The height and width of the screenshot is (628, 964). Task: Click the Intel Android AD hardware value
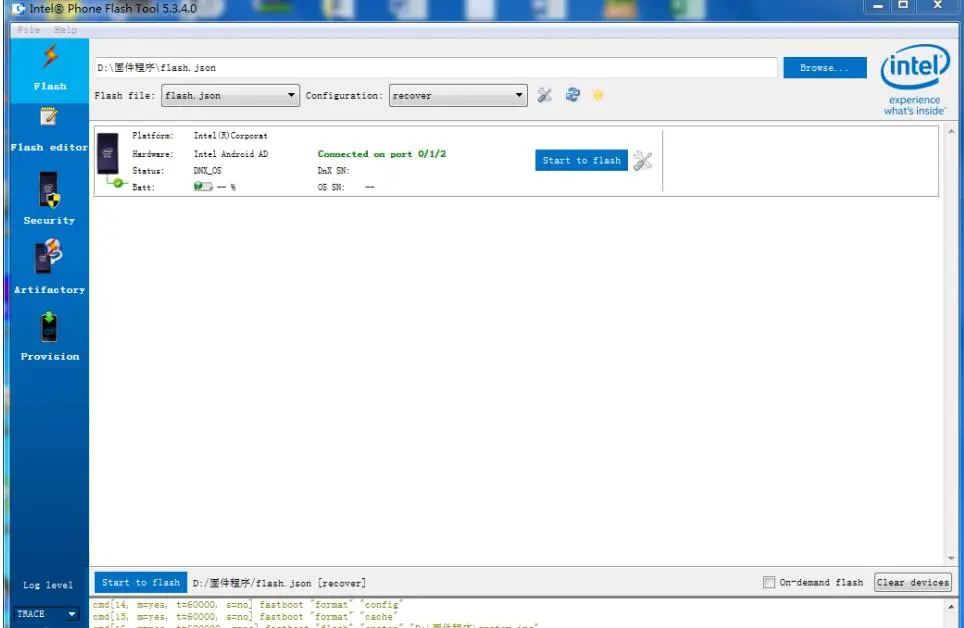pos(231,154)
